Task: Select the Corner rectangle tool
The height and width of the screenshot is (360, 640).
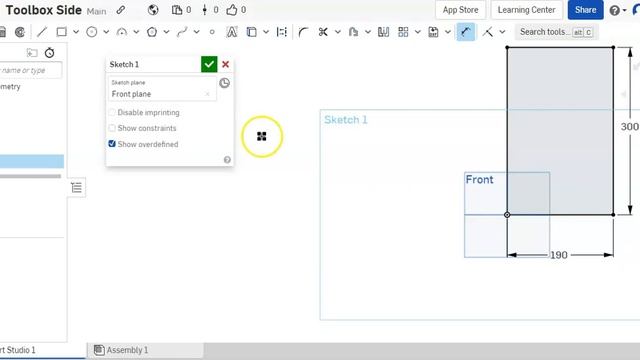Action: pyautogui.click(x=61, y=32)
